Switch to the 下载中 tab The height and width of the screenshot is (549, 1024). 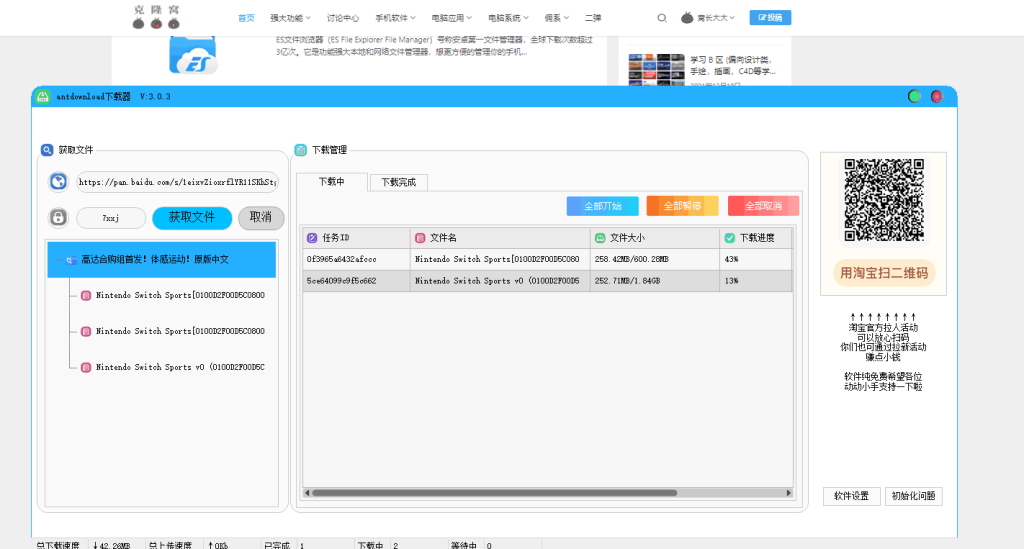tap(332, 182)
